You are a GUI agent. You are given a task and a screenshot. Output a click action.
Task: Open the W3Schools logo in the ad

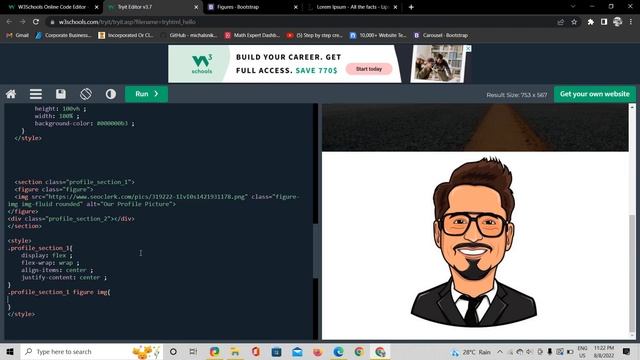[x=202, y=64]
